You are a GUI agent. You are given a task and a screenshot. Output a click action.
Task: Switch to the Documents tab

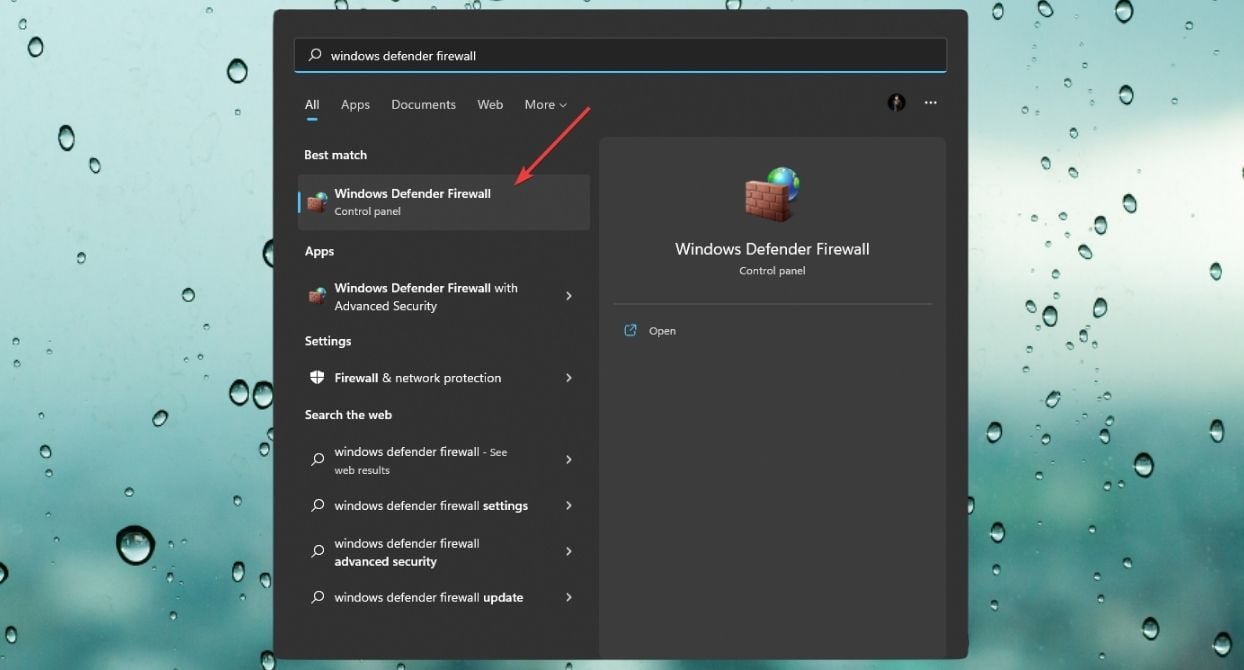(423, 105)
